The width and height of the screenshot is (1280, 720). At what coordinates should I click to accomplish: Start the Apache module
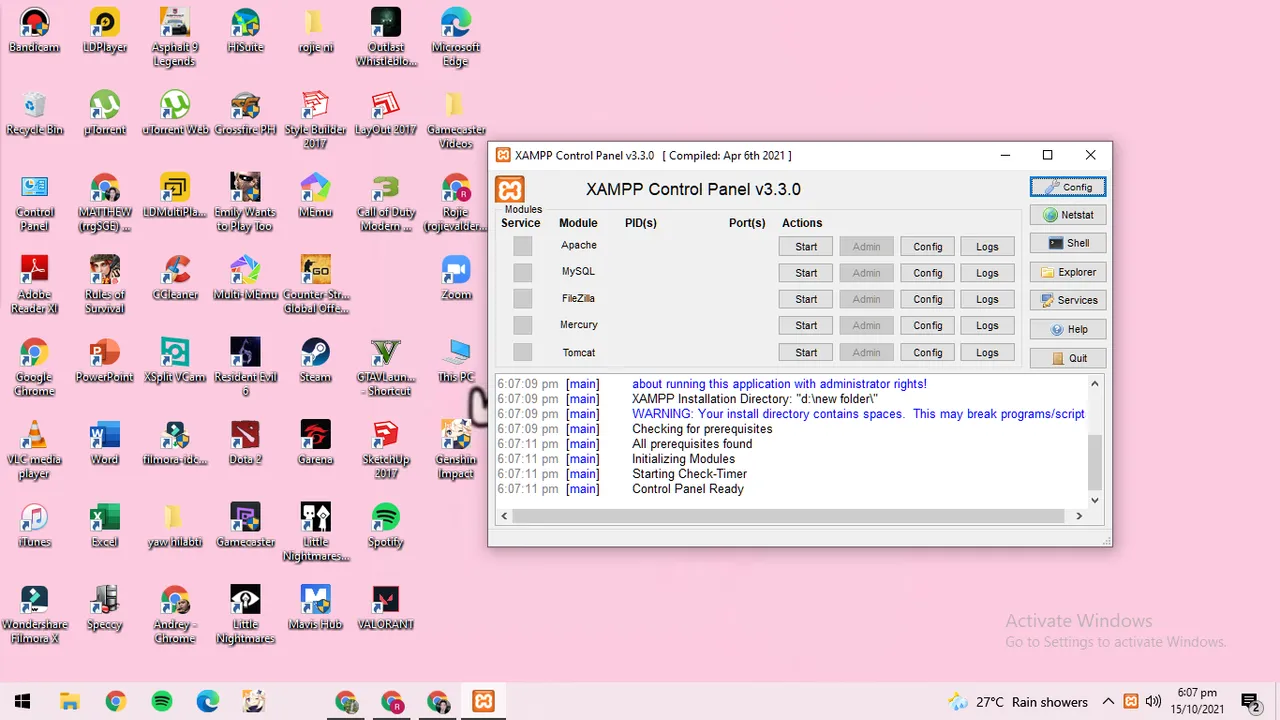click(x=806, y=246)
